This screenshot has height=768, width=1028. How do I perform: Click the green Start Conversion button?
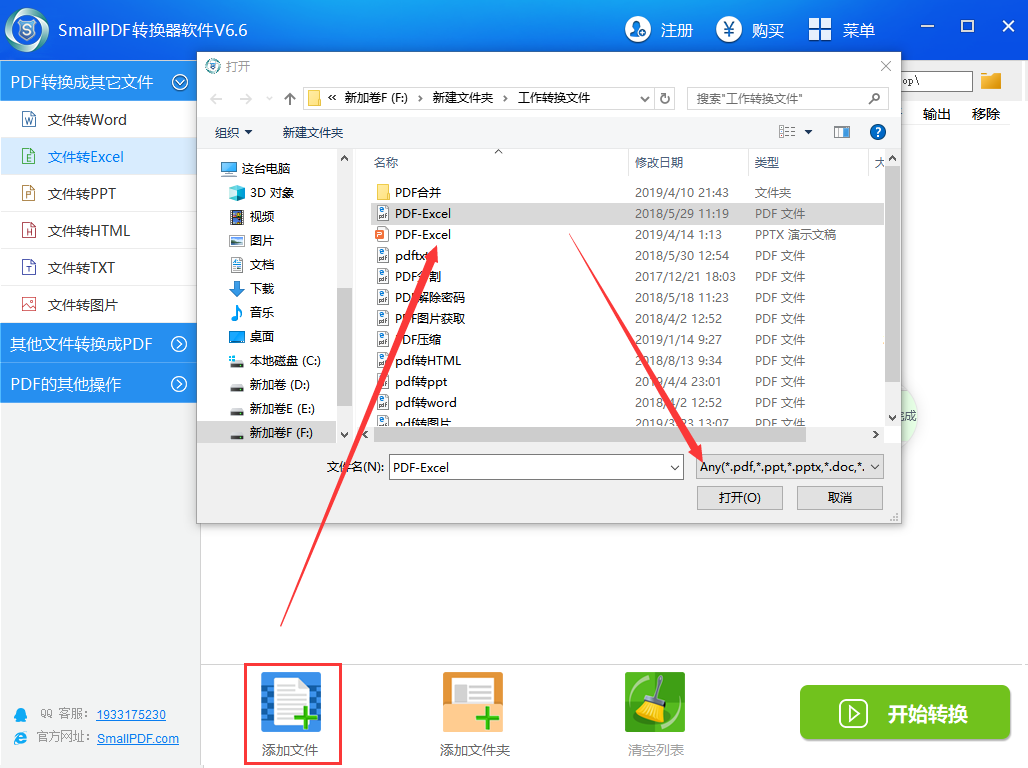tap(905, 713)
